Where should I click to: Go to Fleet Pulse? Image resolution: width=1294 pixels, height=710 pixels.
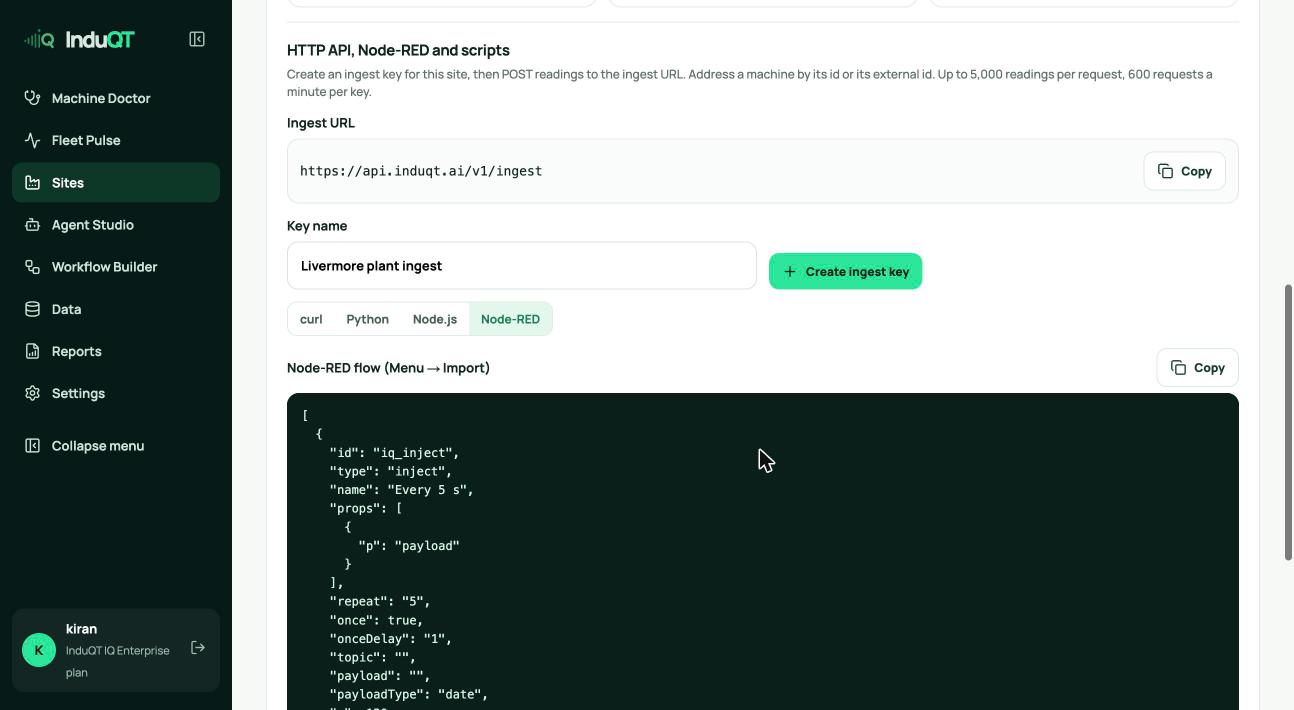click(116, 140)
